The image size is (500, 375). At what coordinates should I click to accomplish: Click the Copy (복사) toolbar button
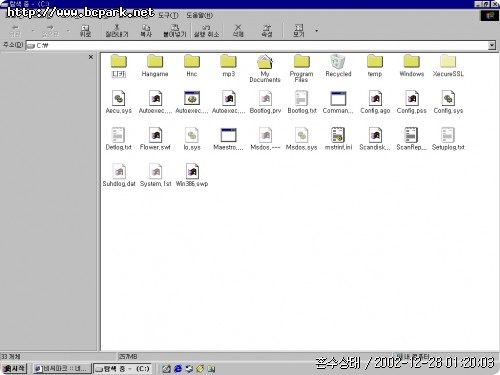(146, 31)
